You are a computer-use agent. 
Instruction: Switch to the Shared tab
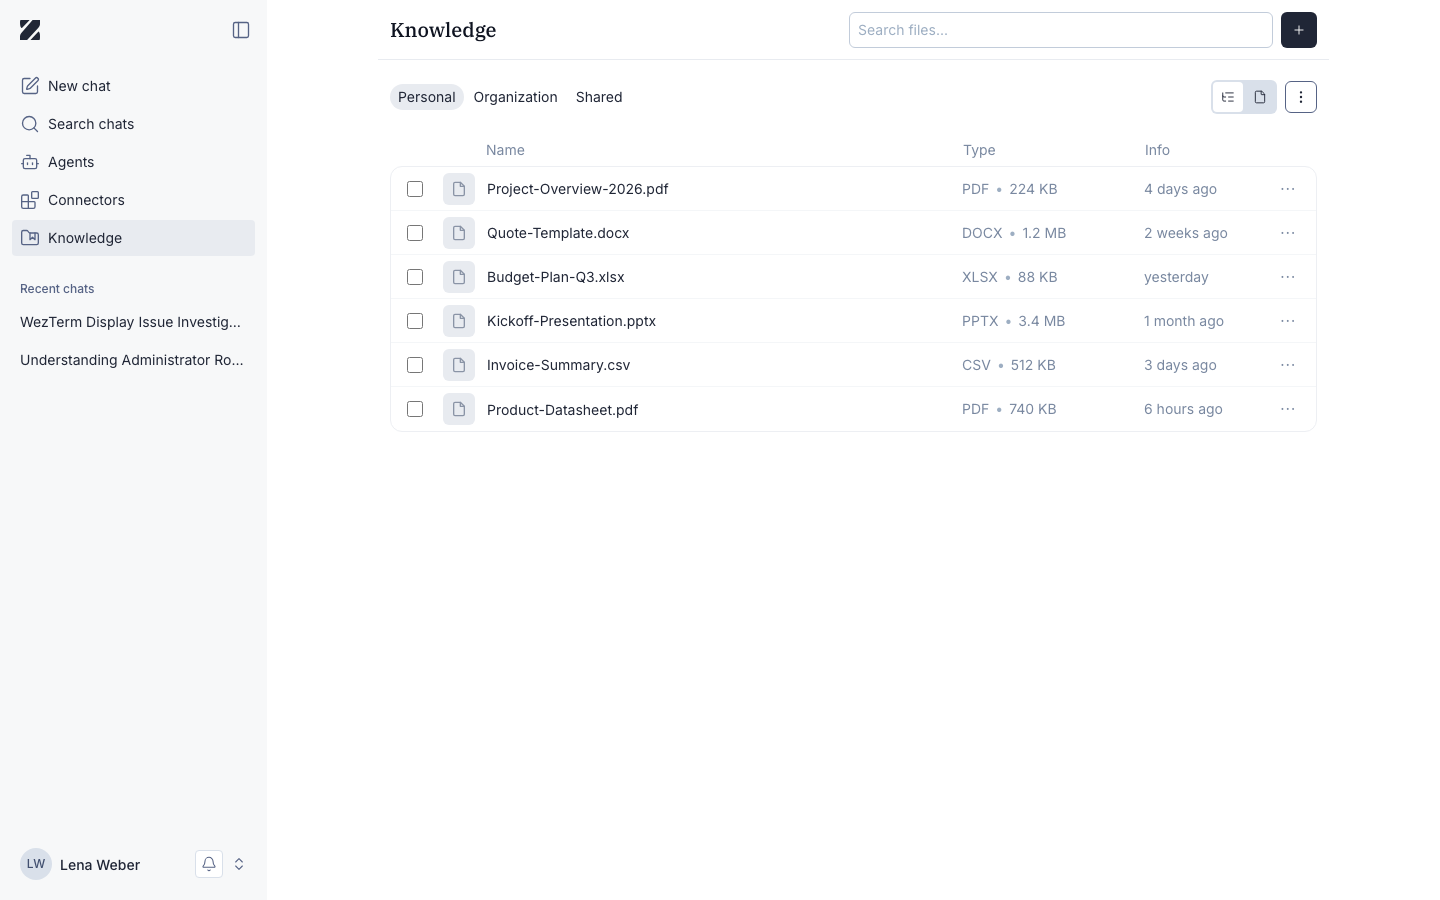pos(599,97)
